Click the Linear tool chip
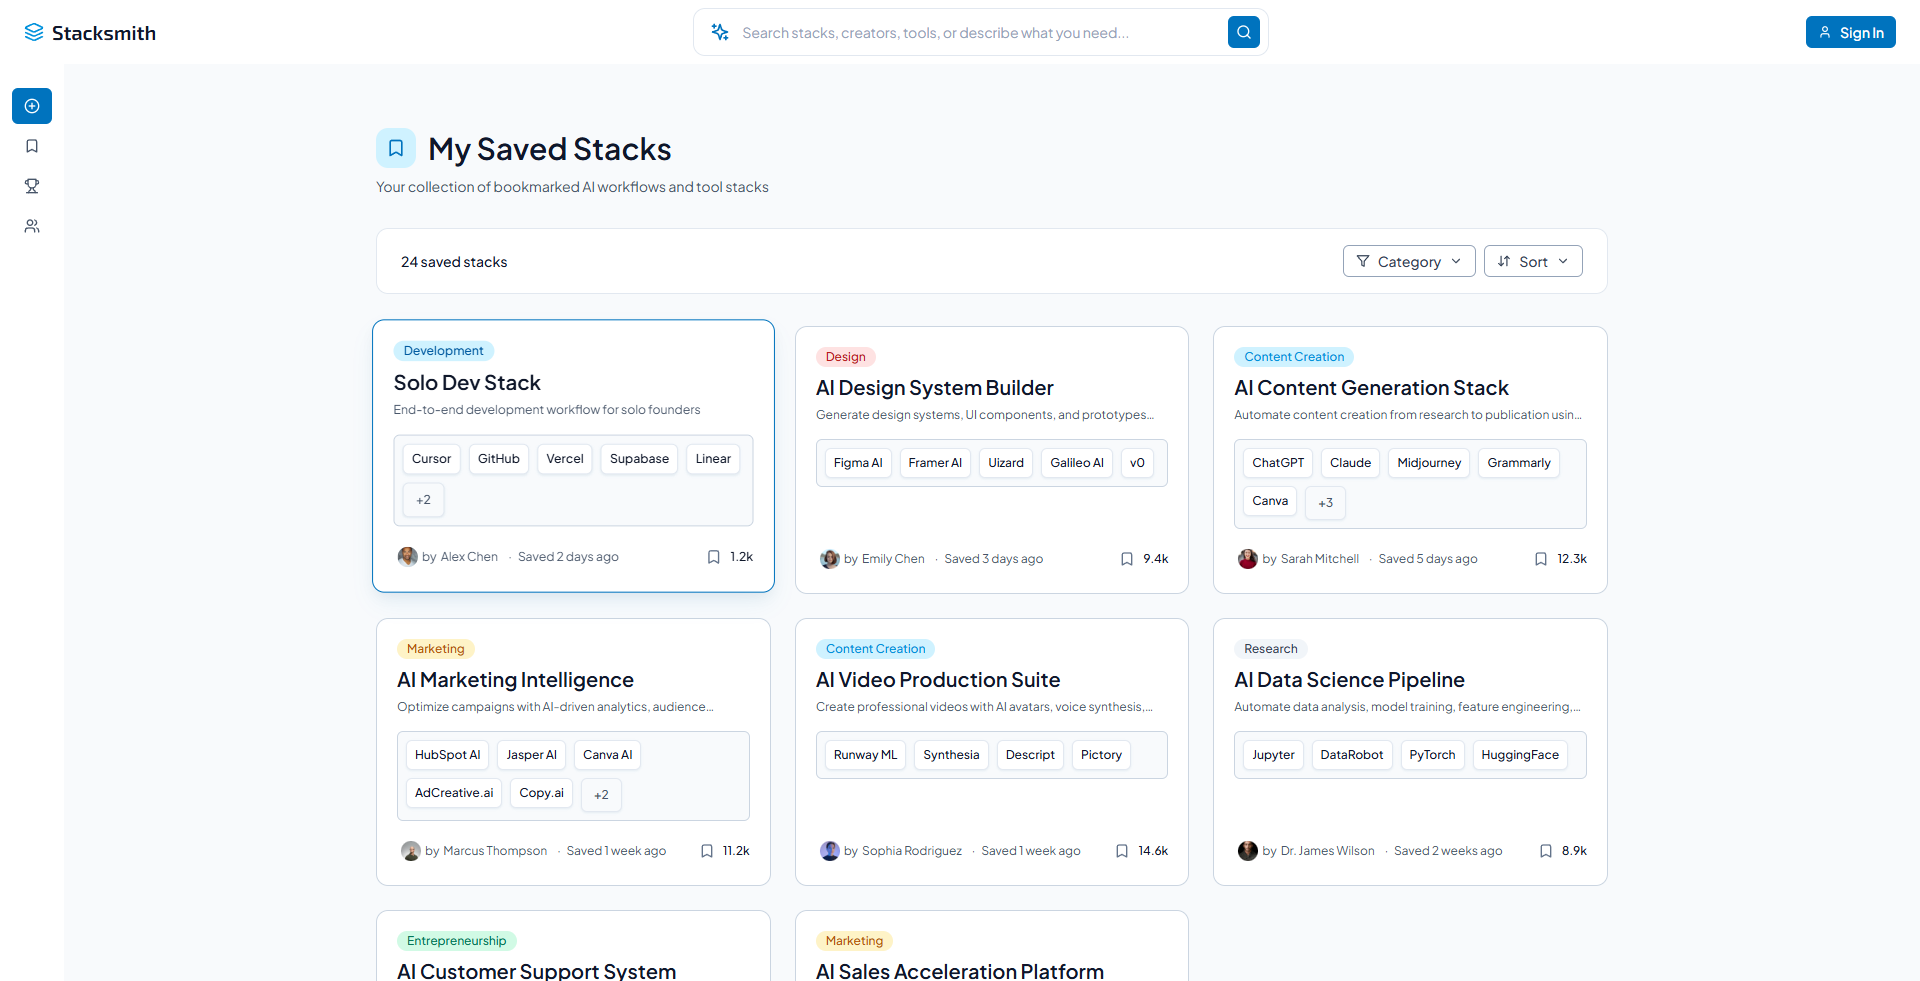This screenshot has width=1920, height=981. (713, 459)
